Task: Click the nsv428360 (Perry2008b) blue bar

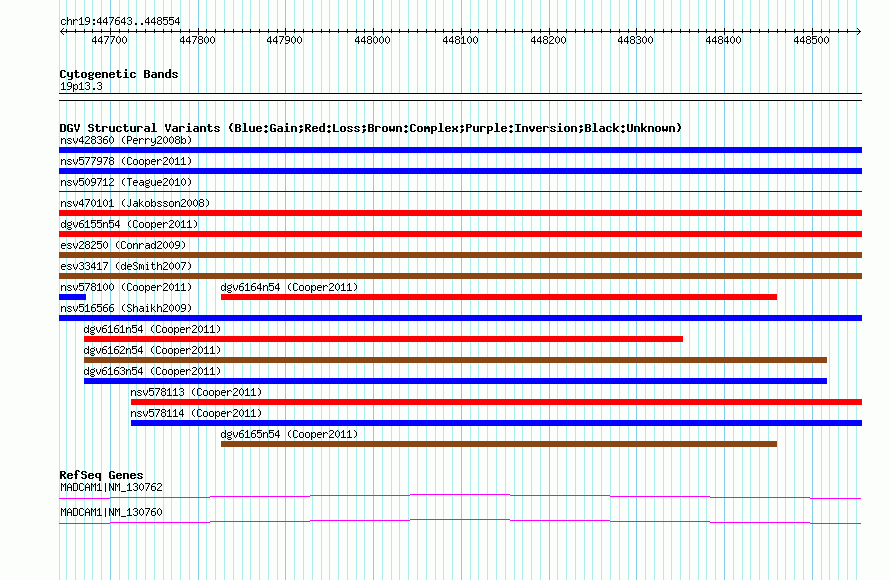Action: pos(460,150)
